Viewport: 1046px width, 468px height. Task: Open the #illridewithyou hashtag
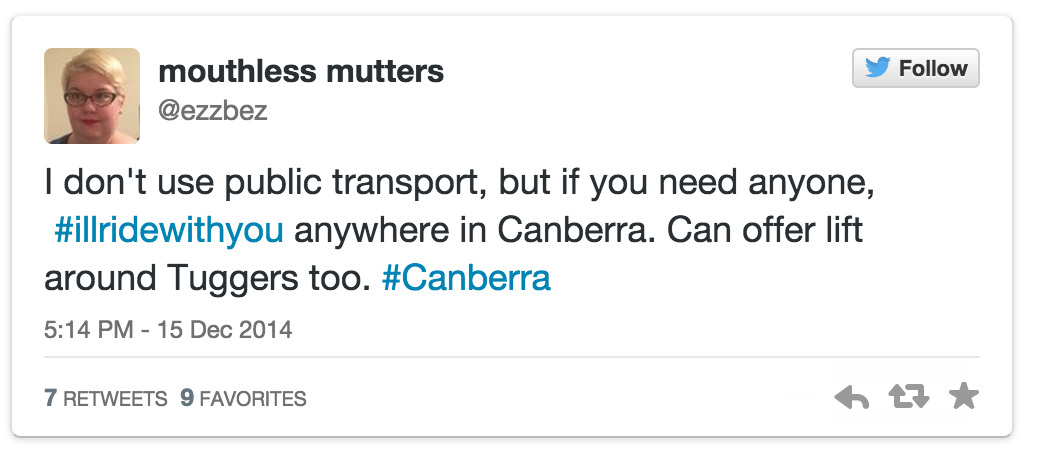tap(169, 230)
